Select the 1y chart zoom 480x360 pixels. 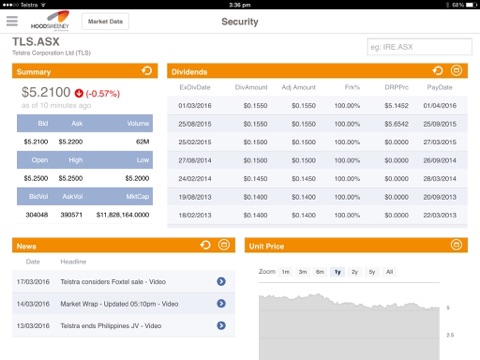[337, 272]
